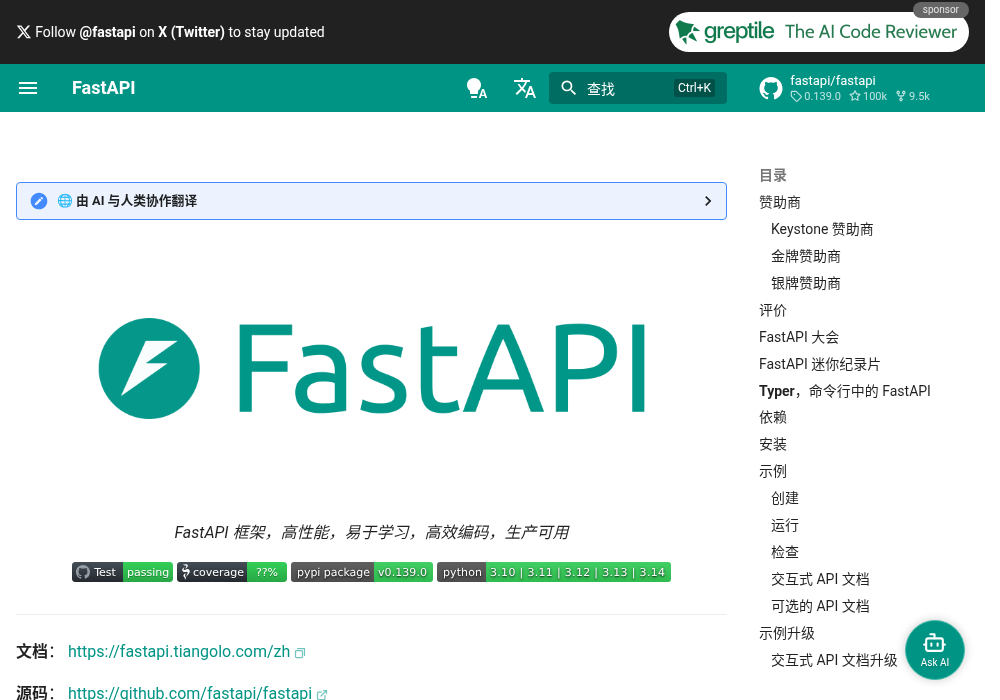
Task: Open the fastapi.tiangolo.com/zh docs link
Action: (179, 652)
